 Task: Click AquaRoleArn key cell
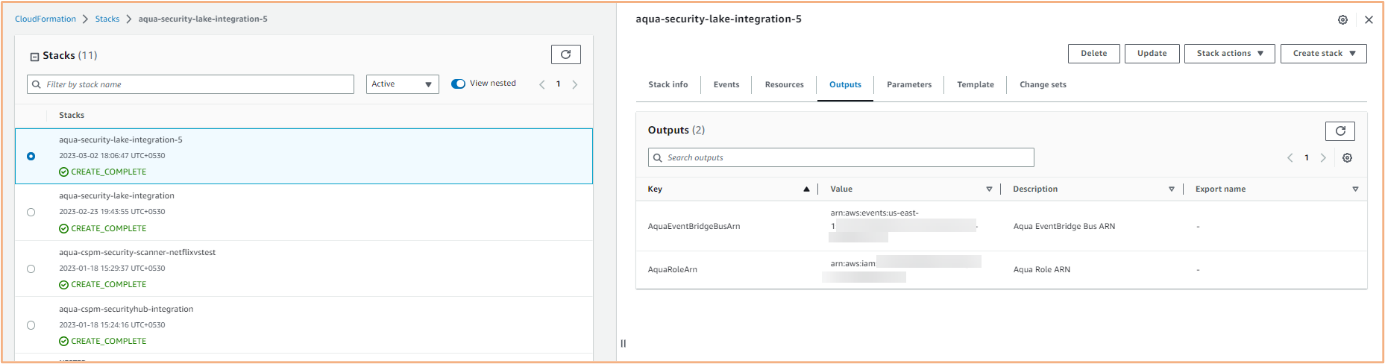(673, 270)
